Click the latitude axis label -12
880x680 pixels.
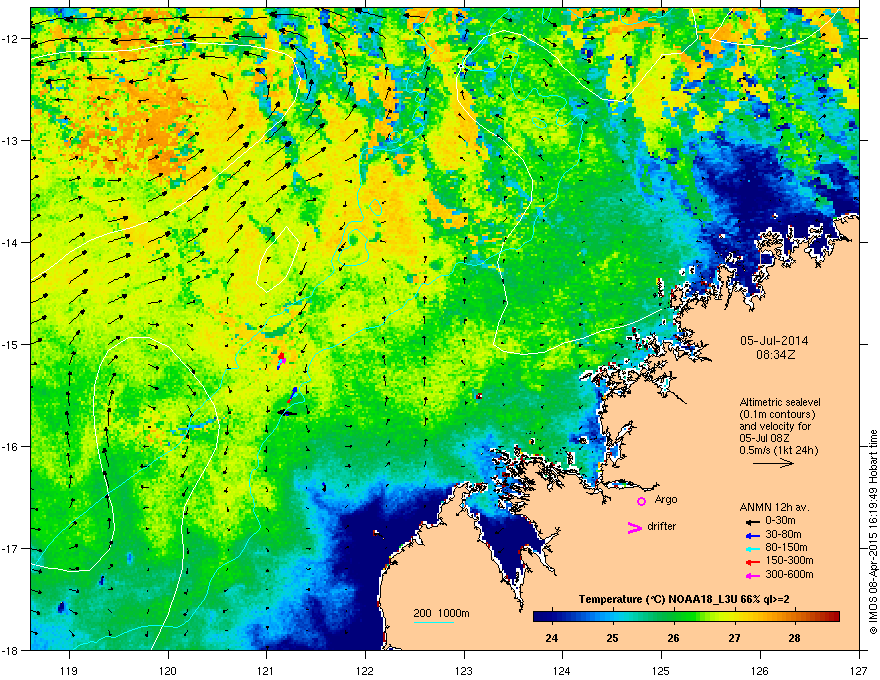(x=10, y=39)
